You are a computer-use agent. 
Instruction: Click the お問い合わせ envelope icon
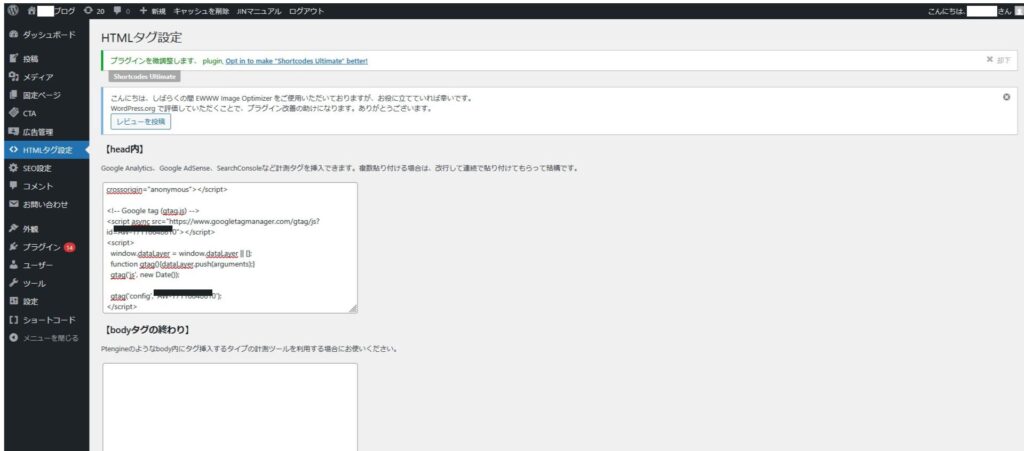click(14, 204)
